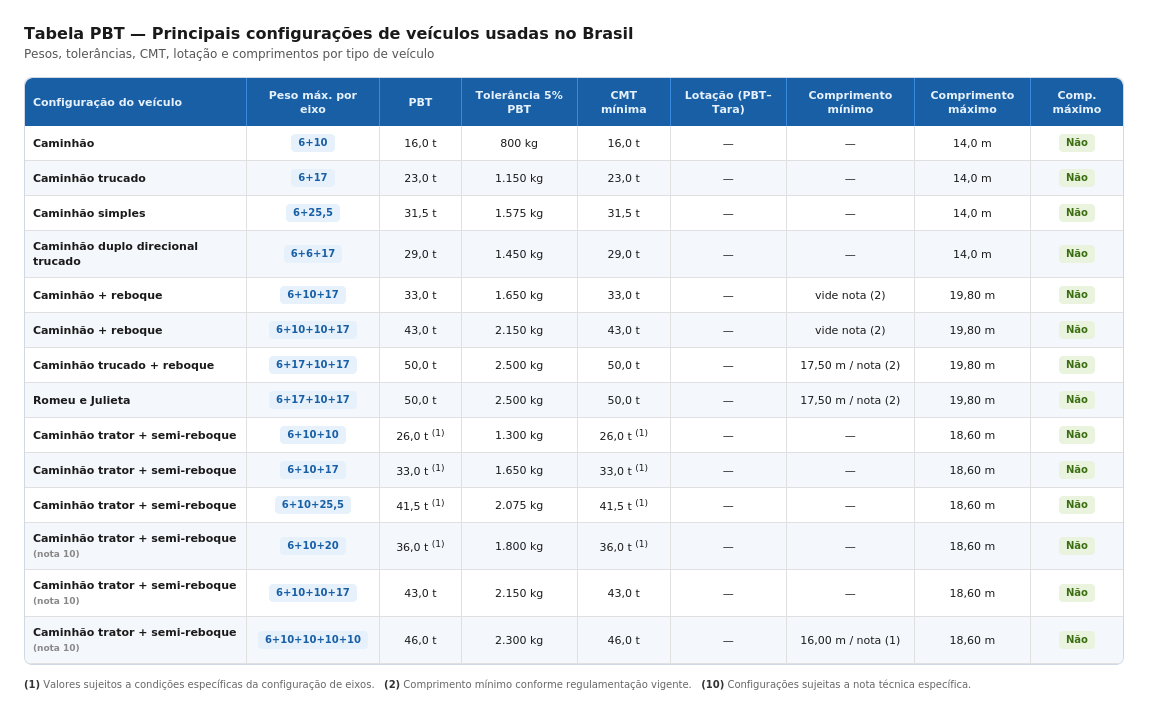
Task: Click the "6+10+25,5" axle weight badge
Action: (x=313, y=505)
